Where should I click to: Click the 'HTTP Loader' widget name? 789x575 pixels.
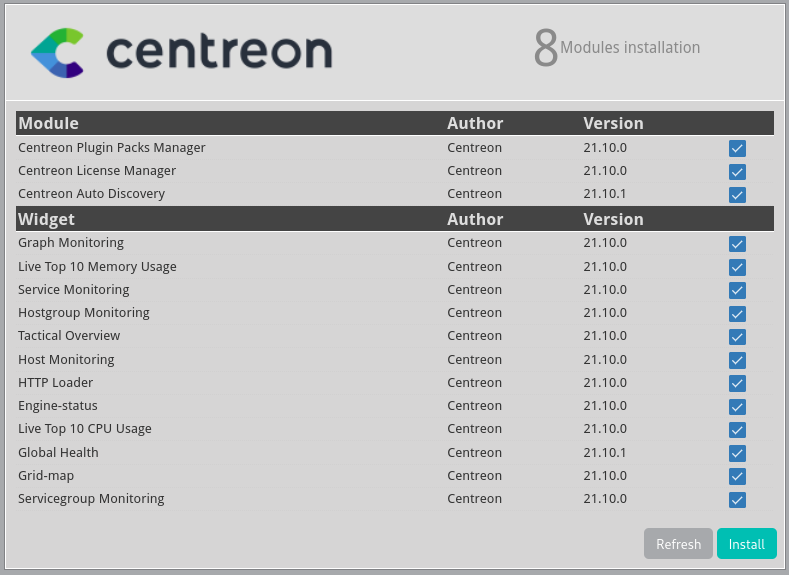pos(55,383)
